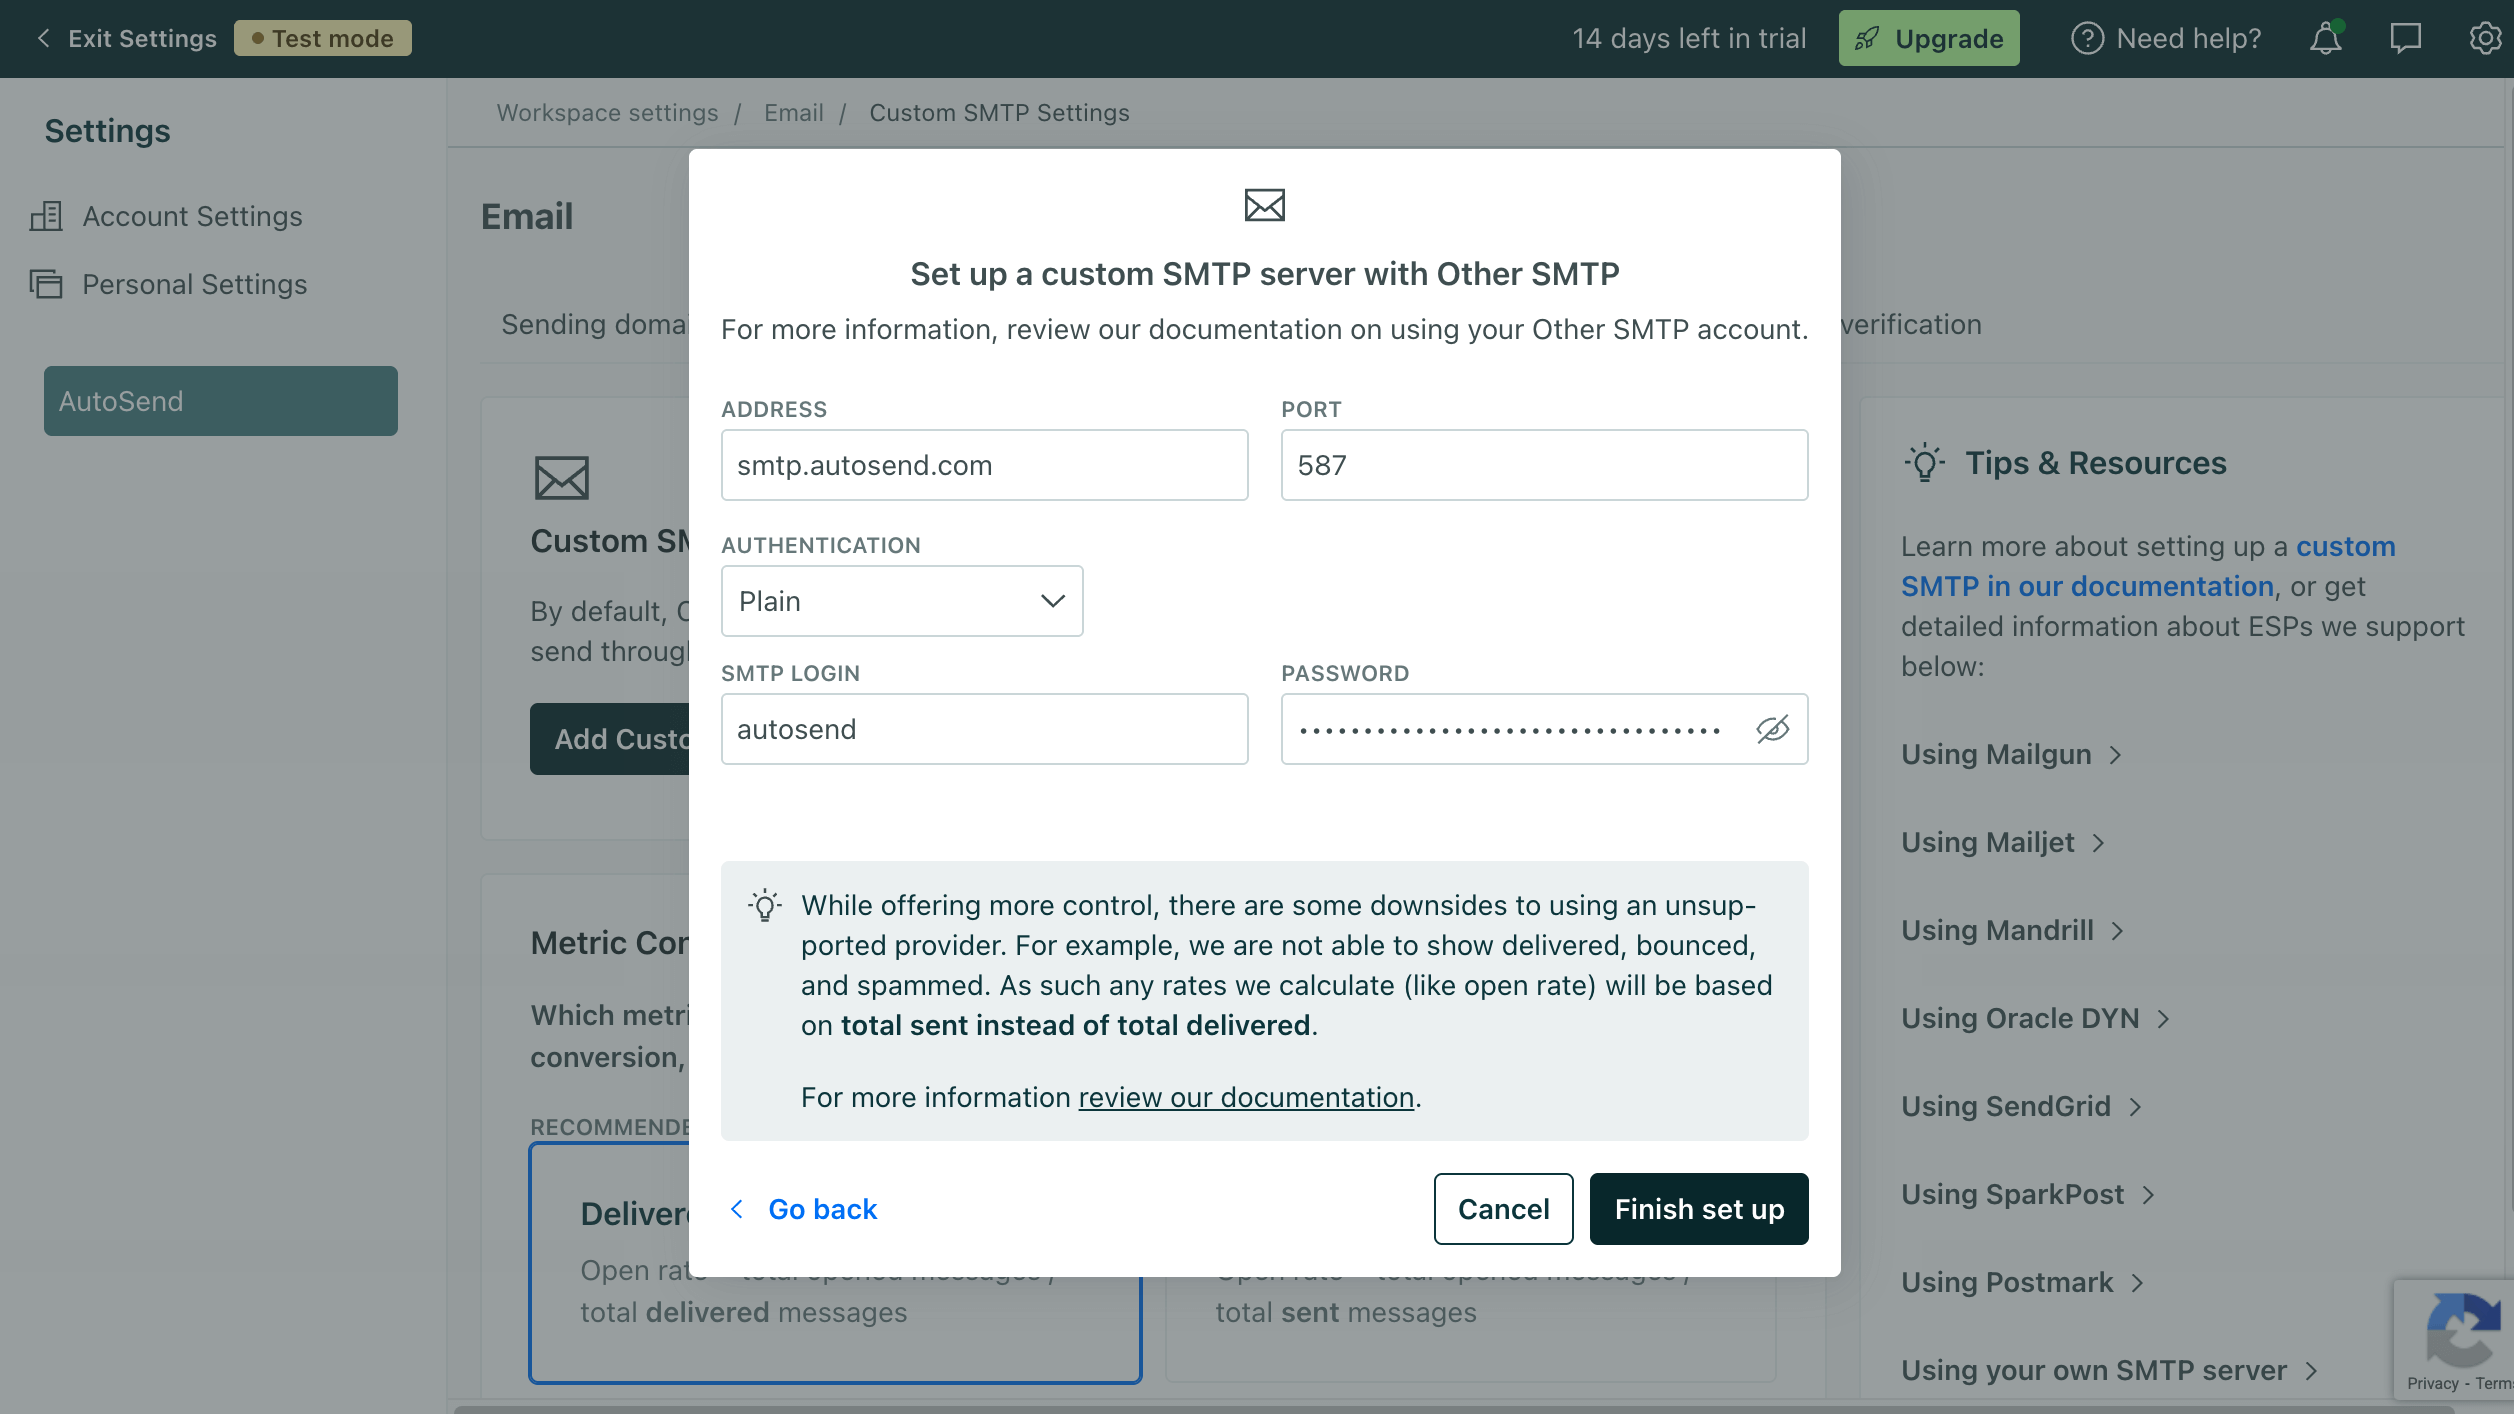Click review our documentation link

point(1245,1098)
